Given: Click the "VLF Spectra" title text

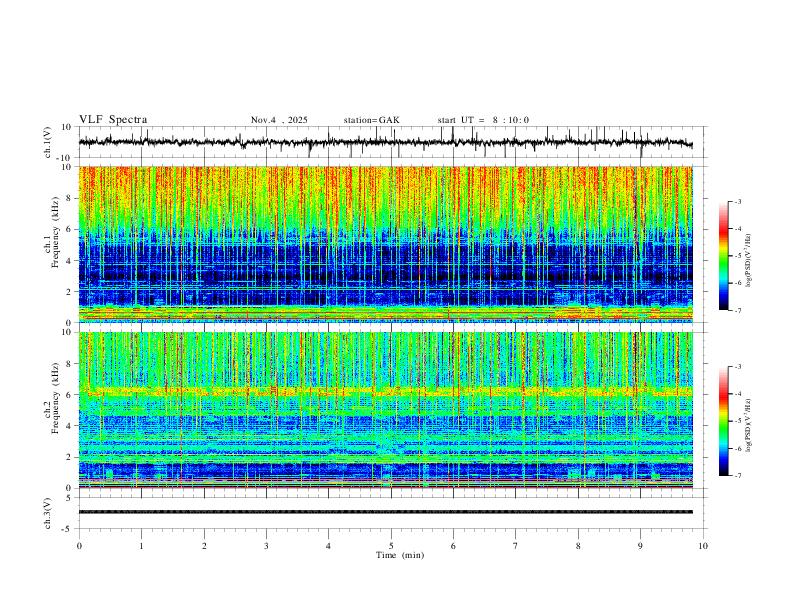Looking at the screenshot, I should pyautogui.click(x=113, y=120).
